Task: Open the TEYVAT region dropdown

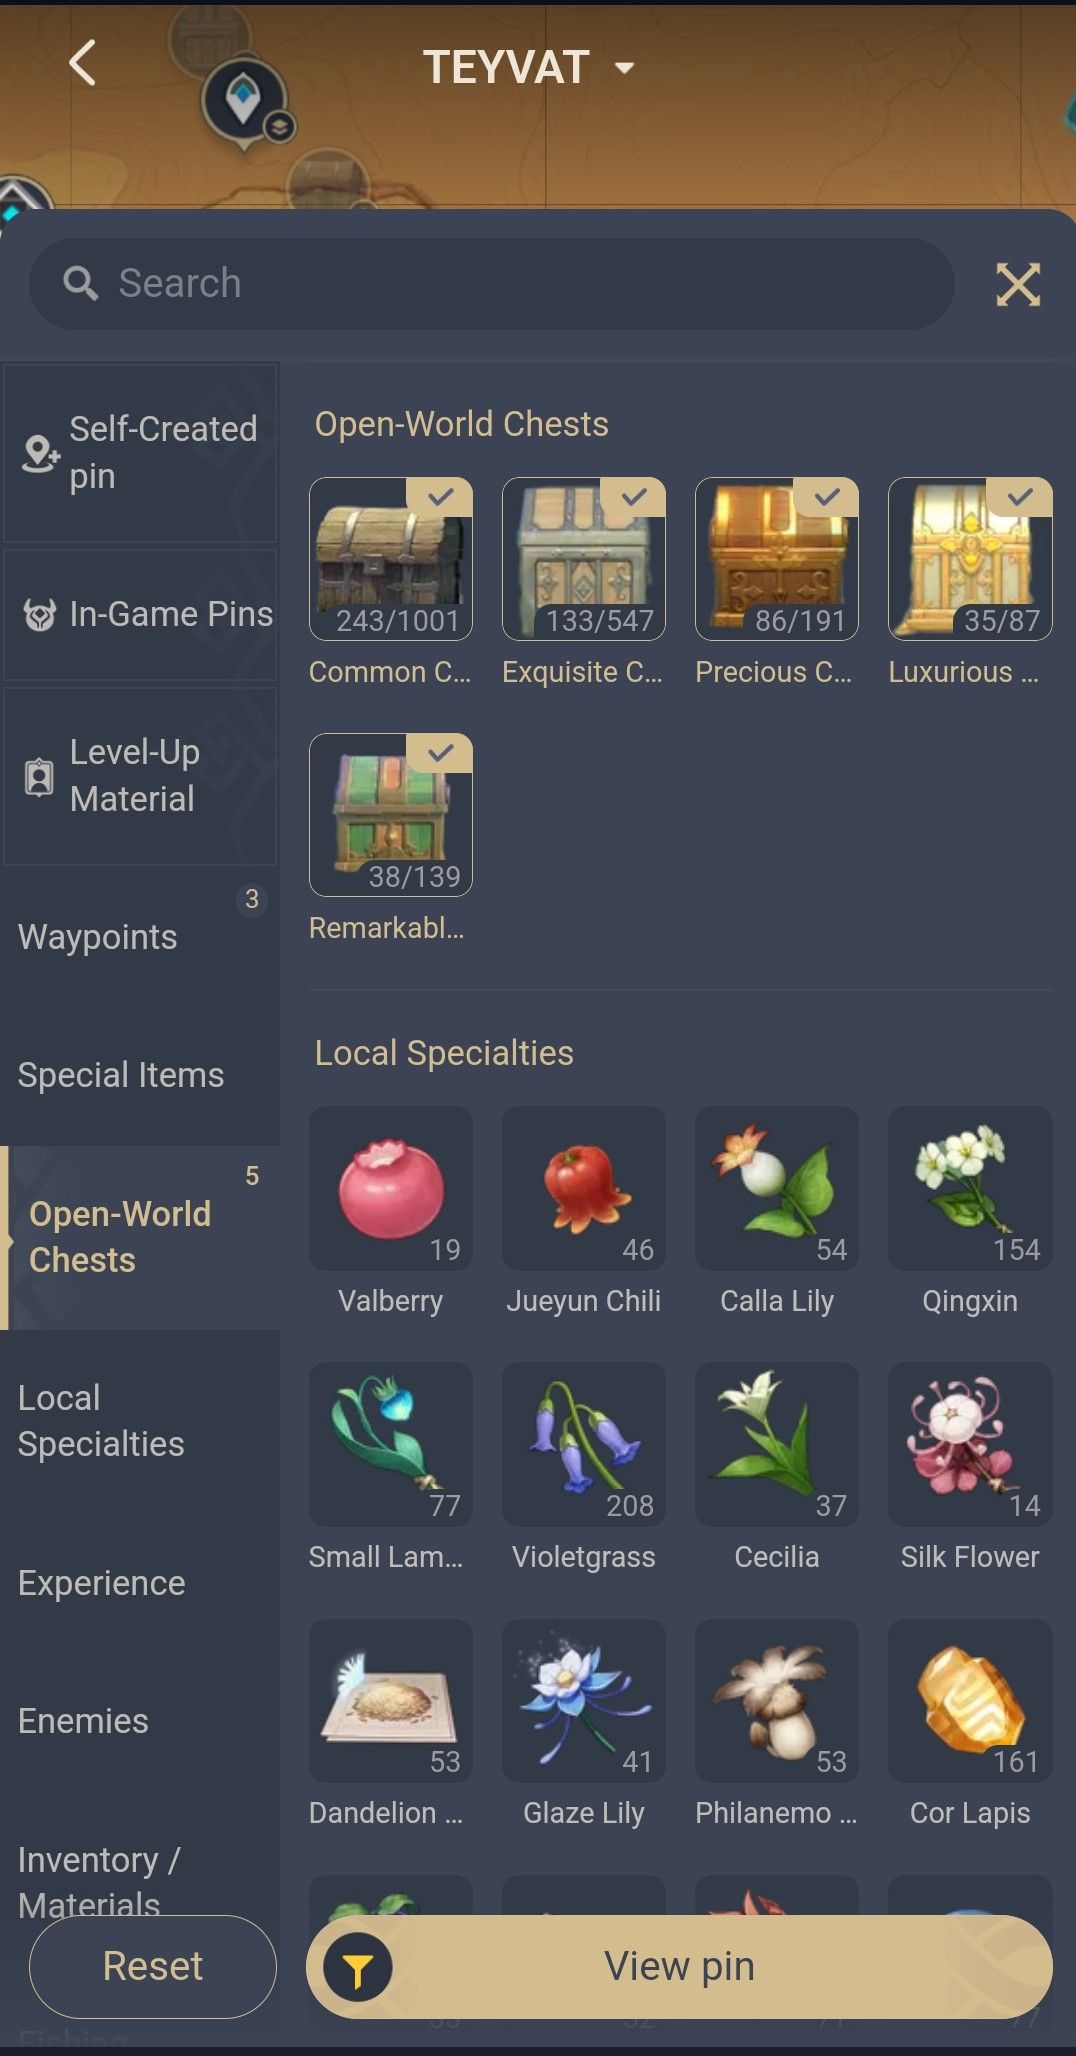Action: pos(528,68)
